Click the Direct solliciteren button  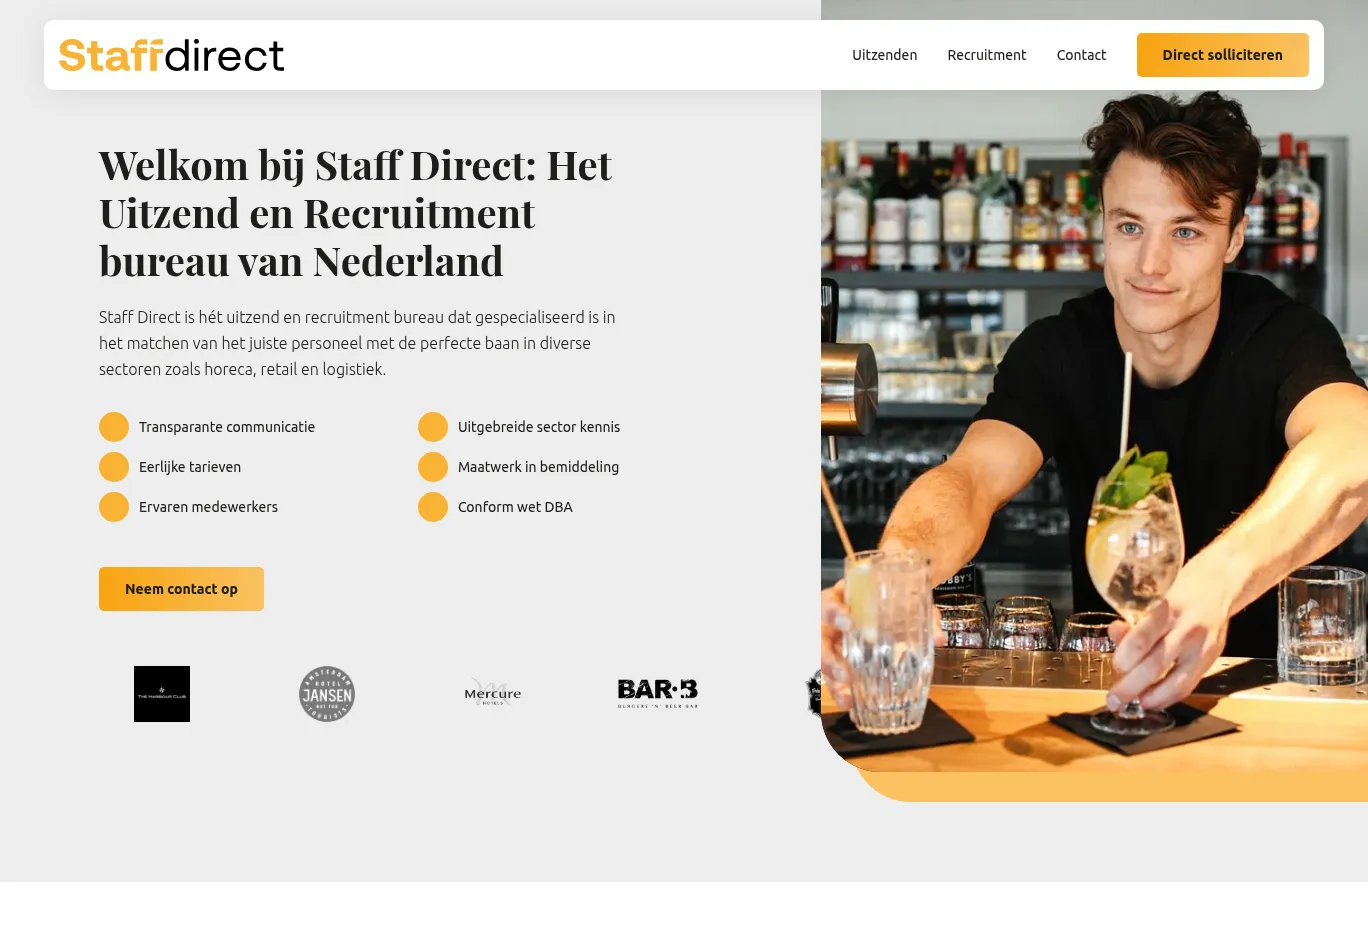(x=1222, y=55)
